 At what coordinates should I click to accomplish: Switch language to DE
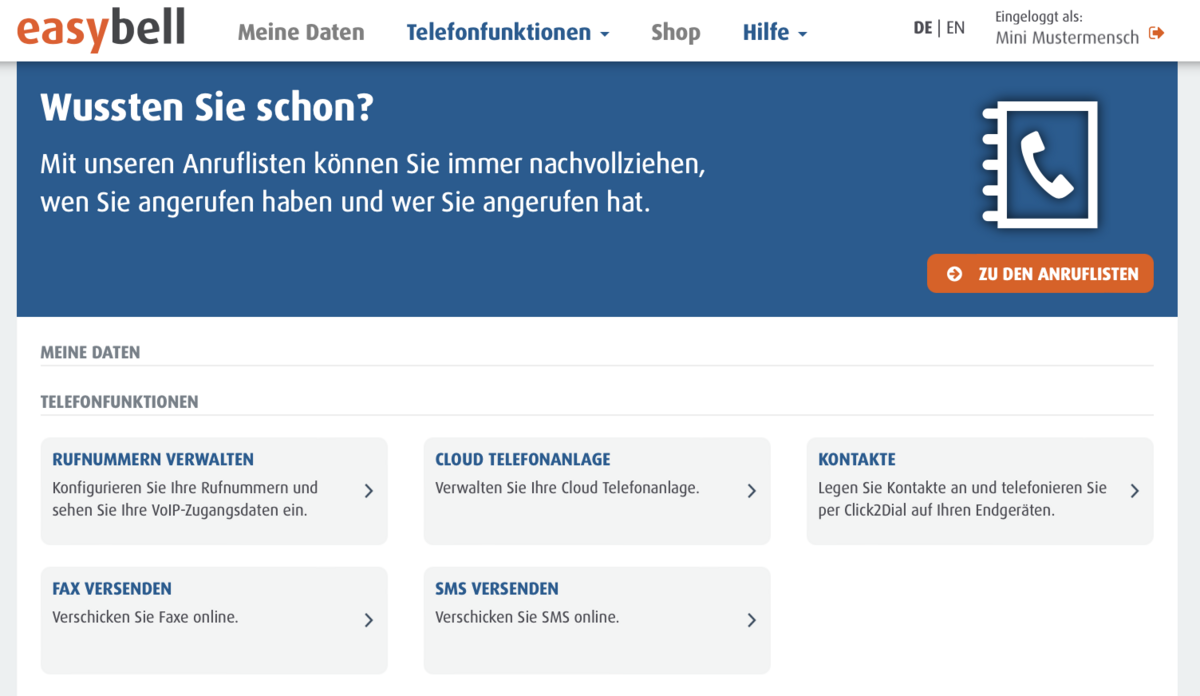[x=922, y=28]
